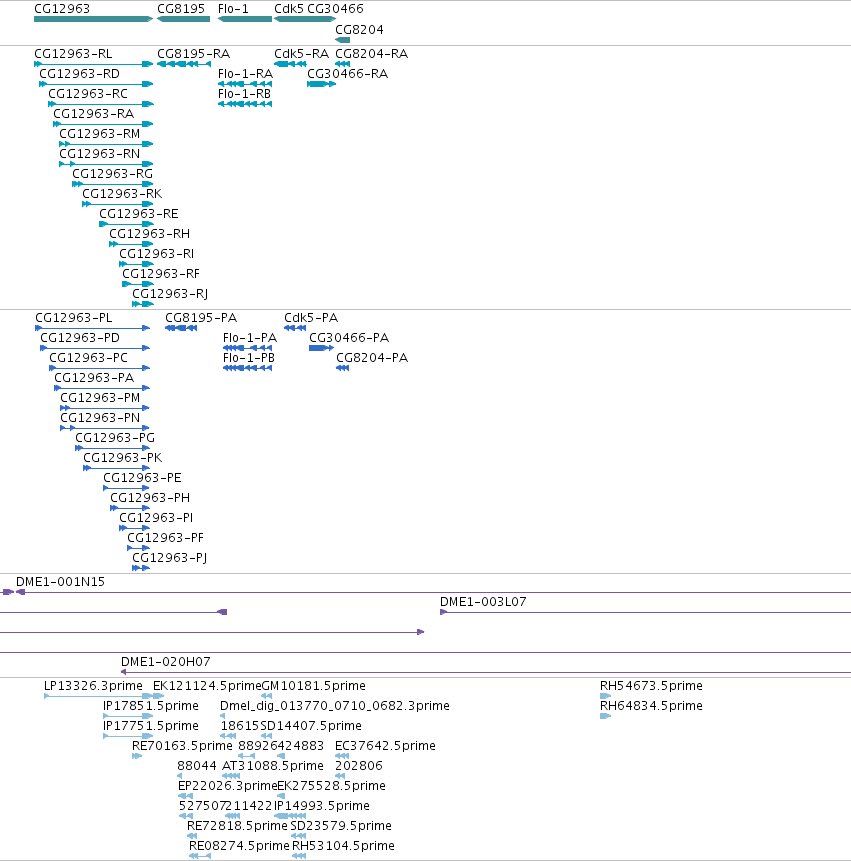The image size is (851, 861).
Task: Select the CG12963-PM protein label
Action: (100, 398)
